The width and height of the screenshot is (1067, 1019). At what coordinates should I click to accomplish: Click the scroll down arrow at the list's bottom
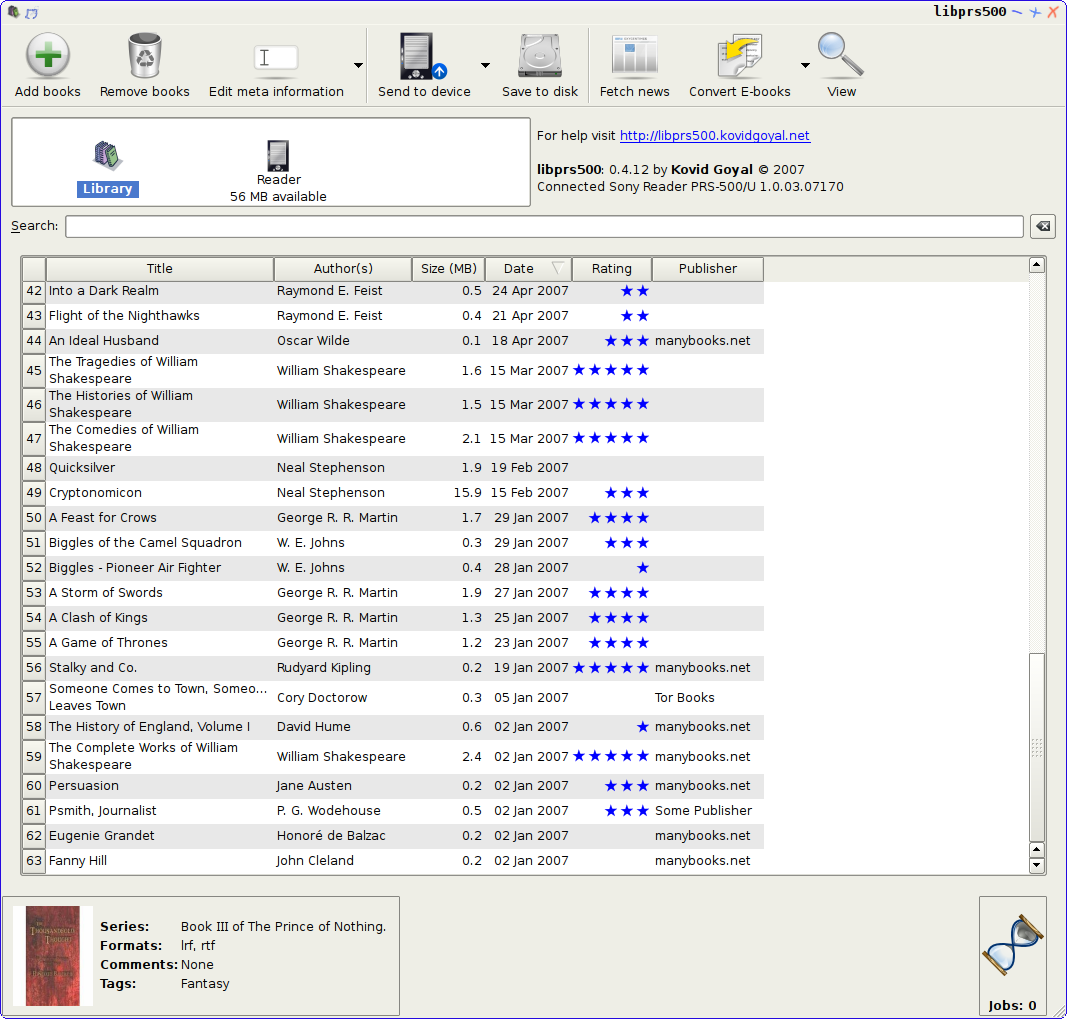(x=1036, y=866)
